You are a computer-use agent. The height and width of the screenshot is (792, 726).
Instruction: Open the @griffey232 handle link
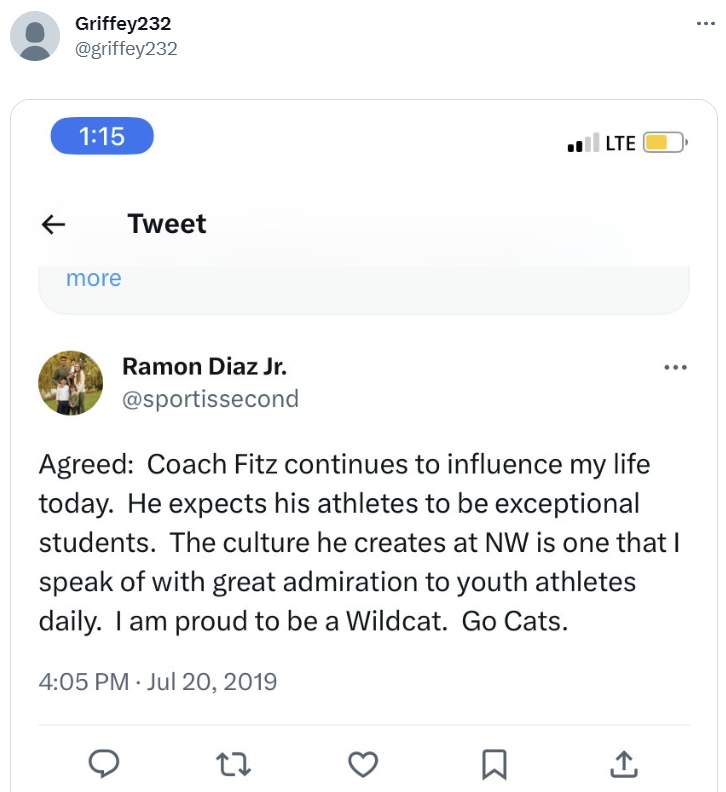(x=126, y=48)
